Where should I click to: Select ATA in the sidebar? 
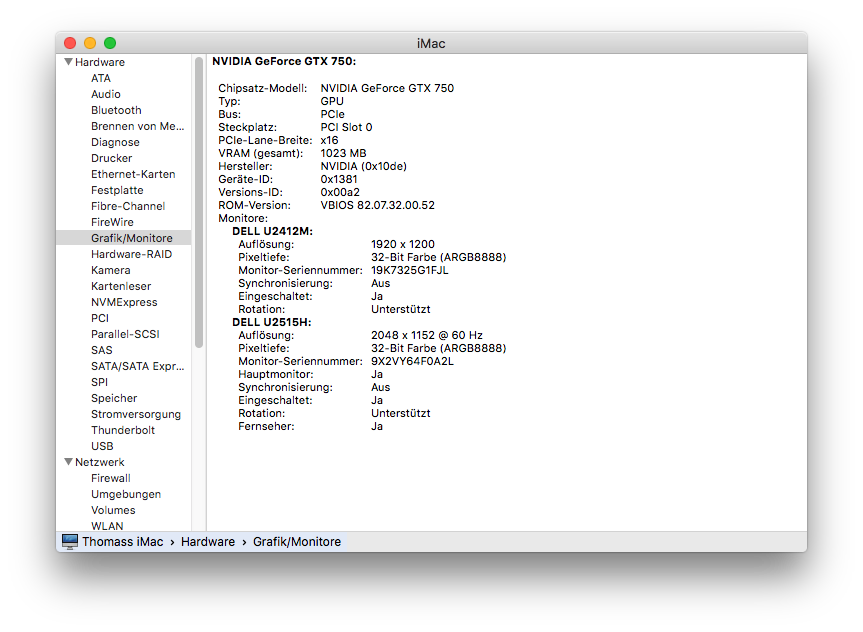[x=101, y=78]
